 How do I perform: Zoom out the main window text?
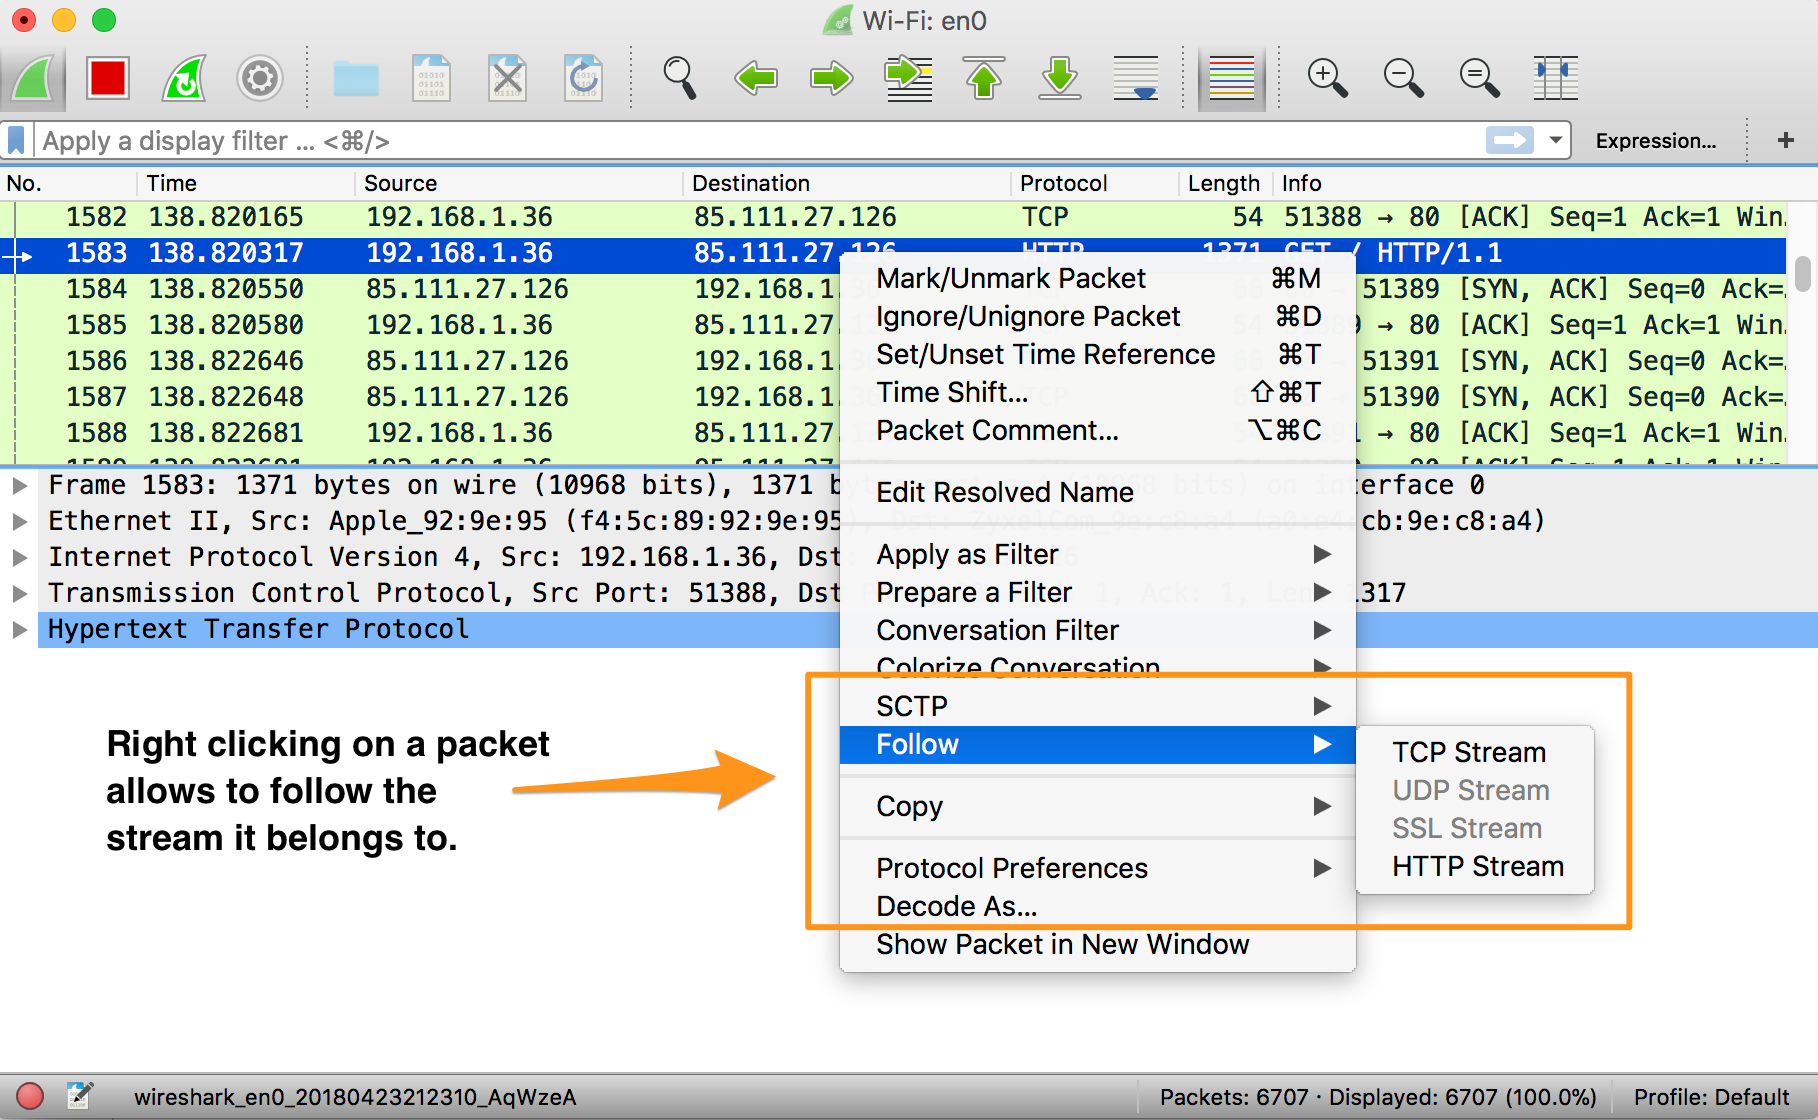point(1403,78)
